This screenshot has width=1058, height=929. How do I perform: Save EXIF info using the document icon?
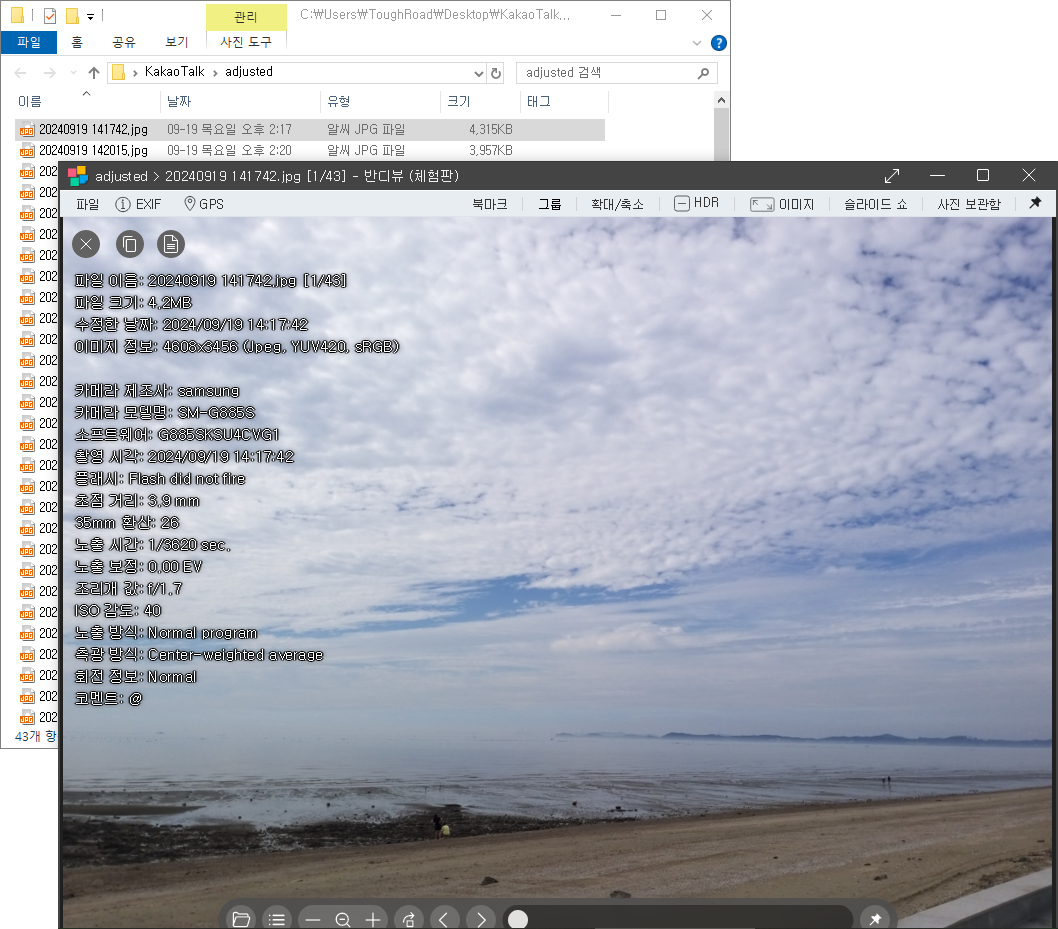pos(171,244)
